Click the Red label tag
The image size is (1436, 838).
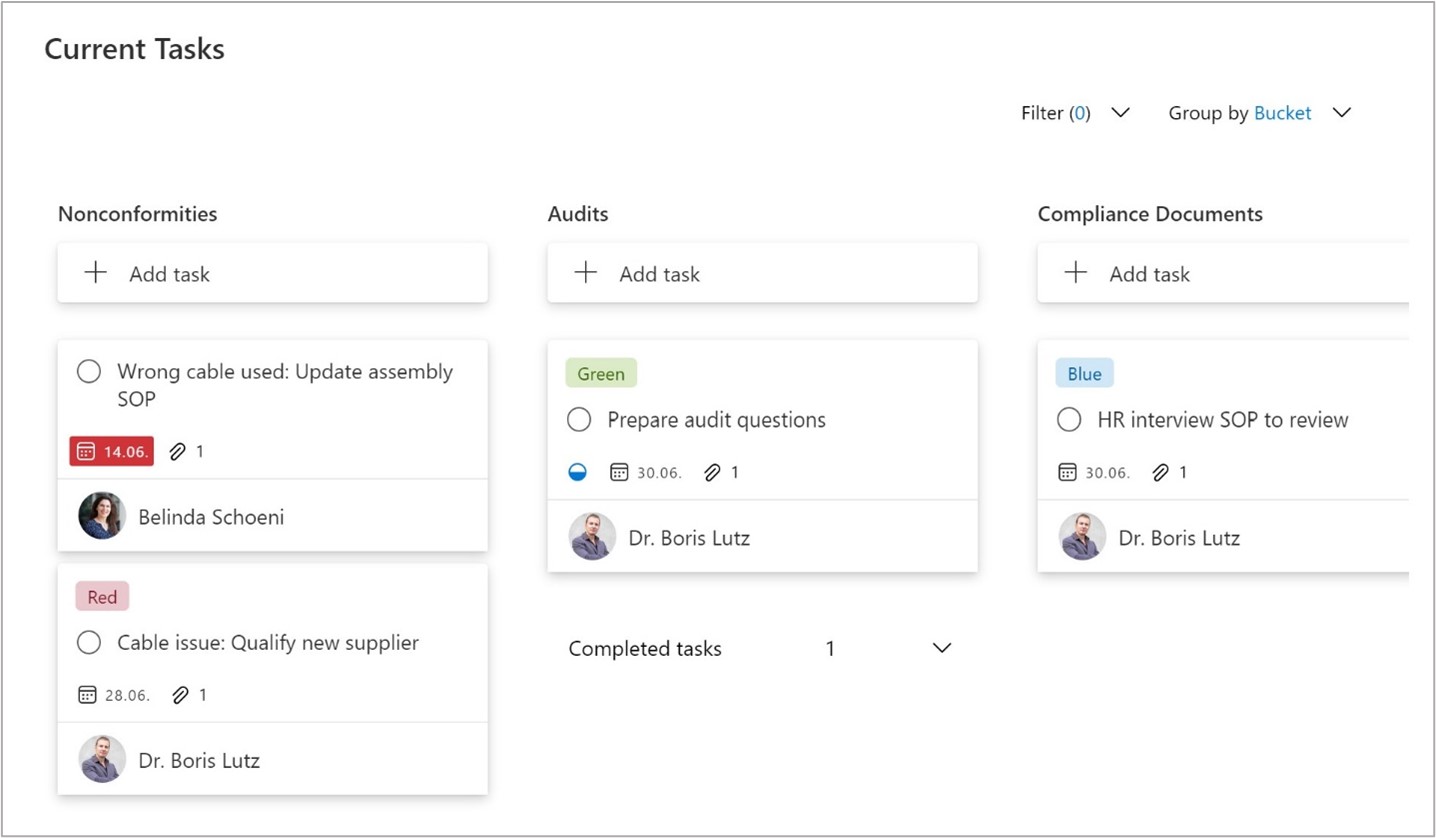point(102,597)
